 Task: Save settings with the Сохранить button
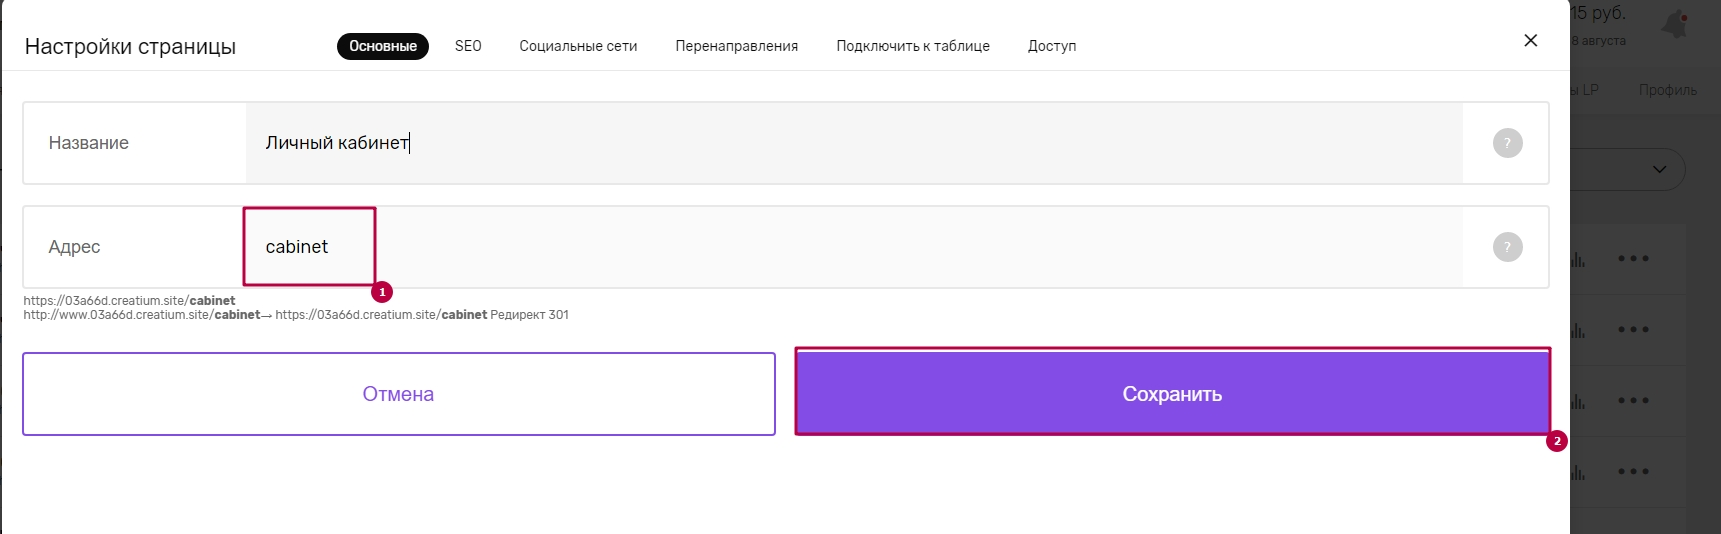[1172, 394]
